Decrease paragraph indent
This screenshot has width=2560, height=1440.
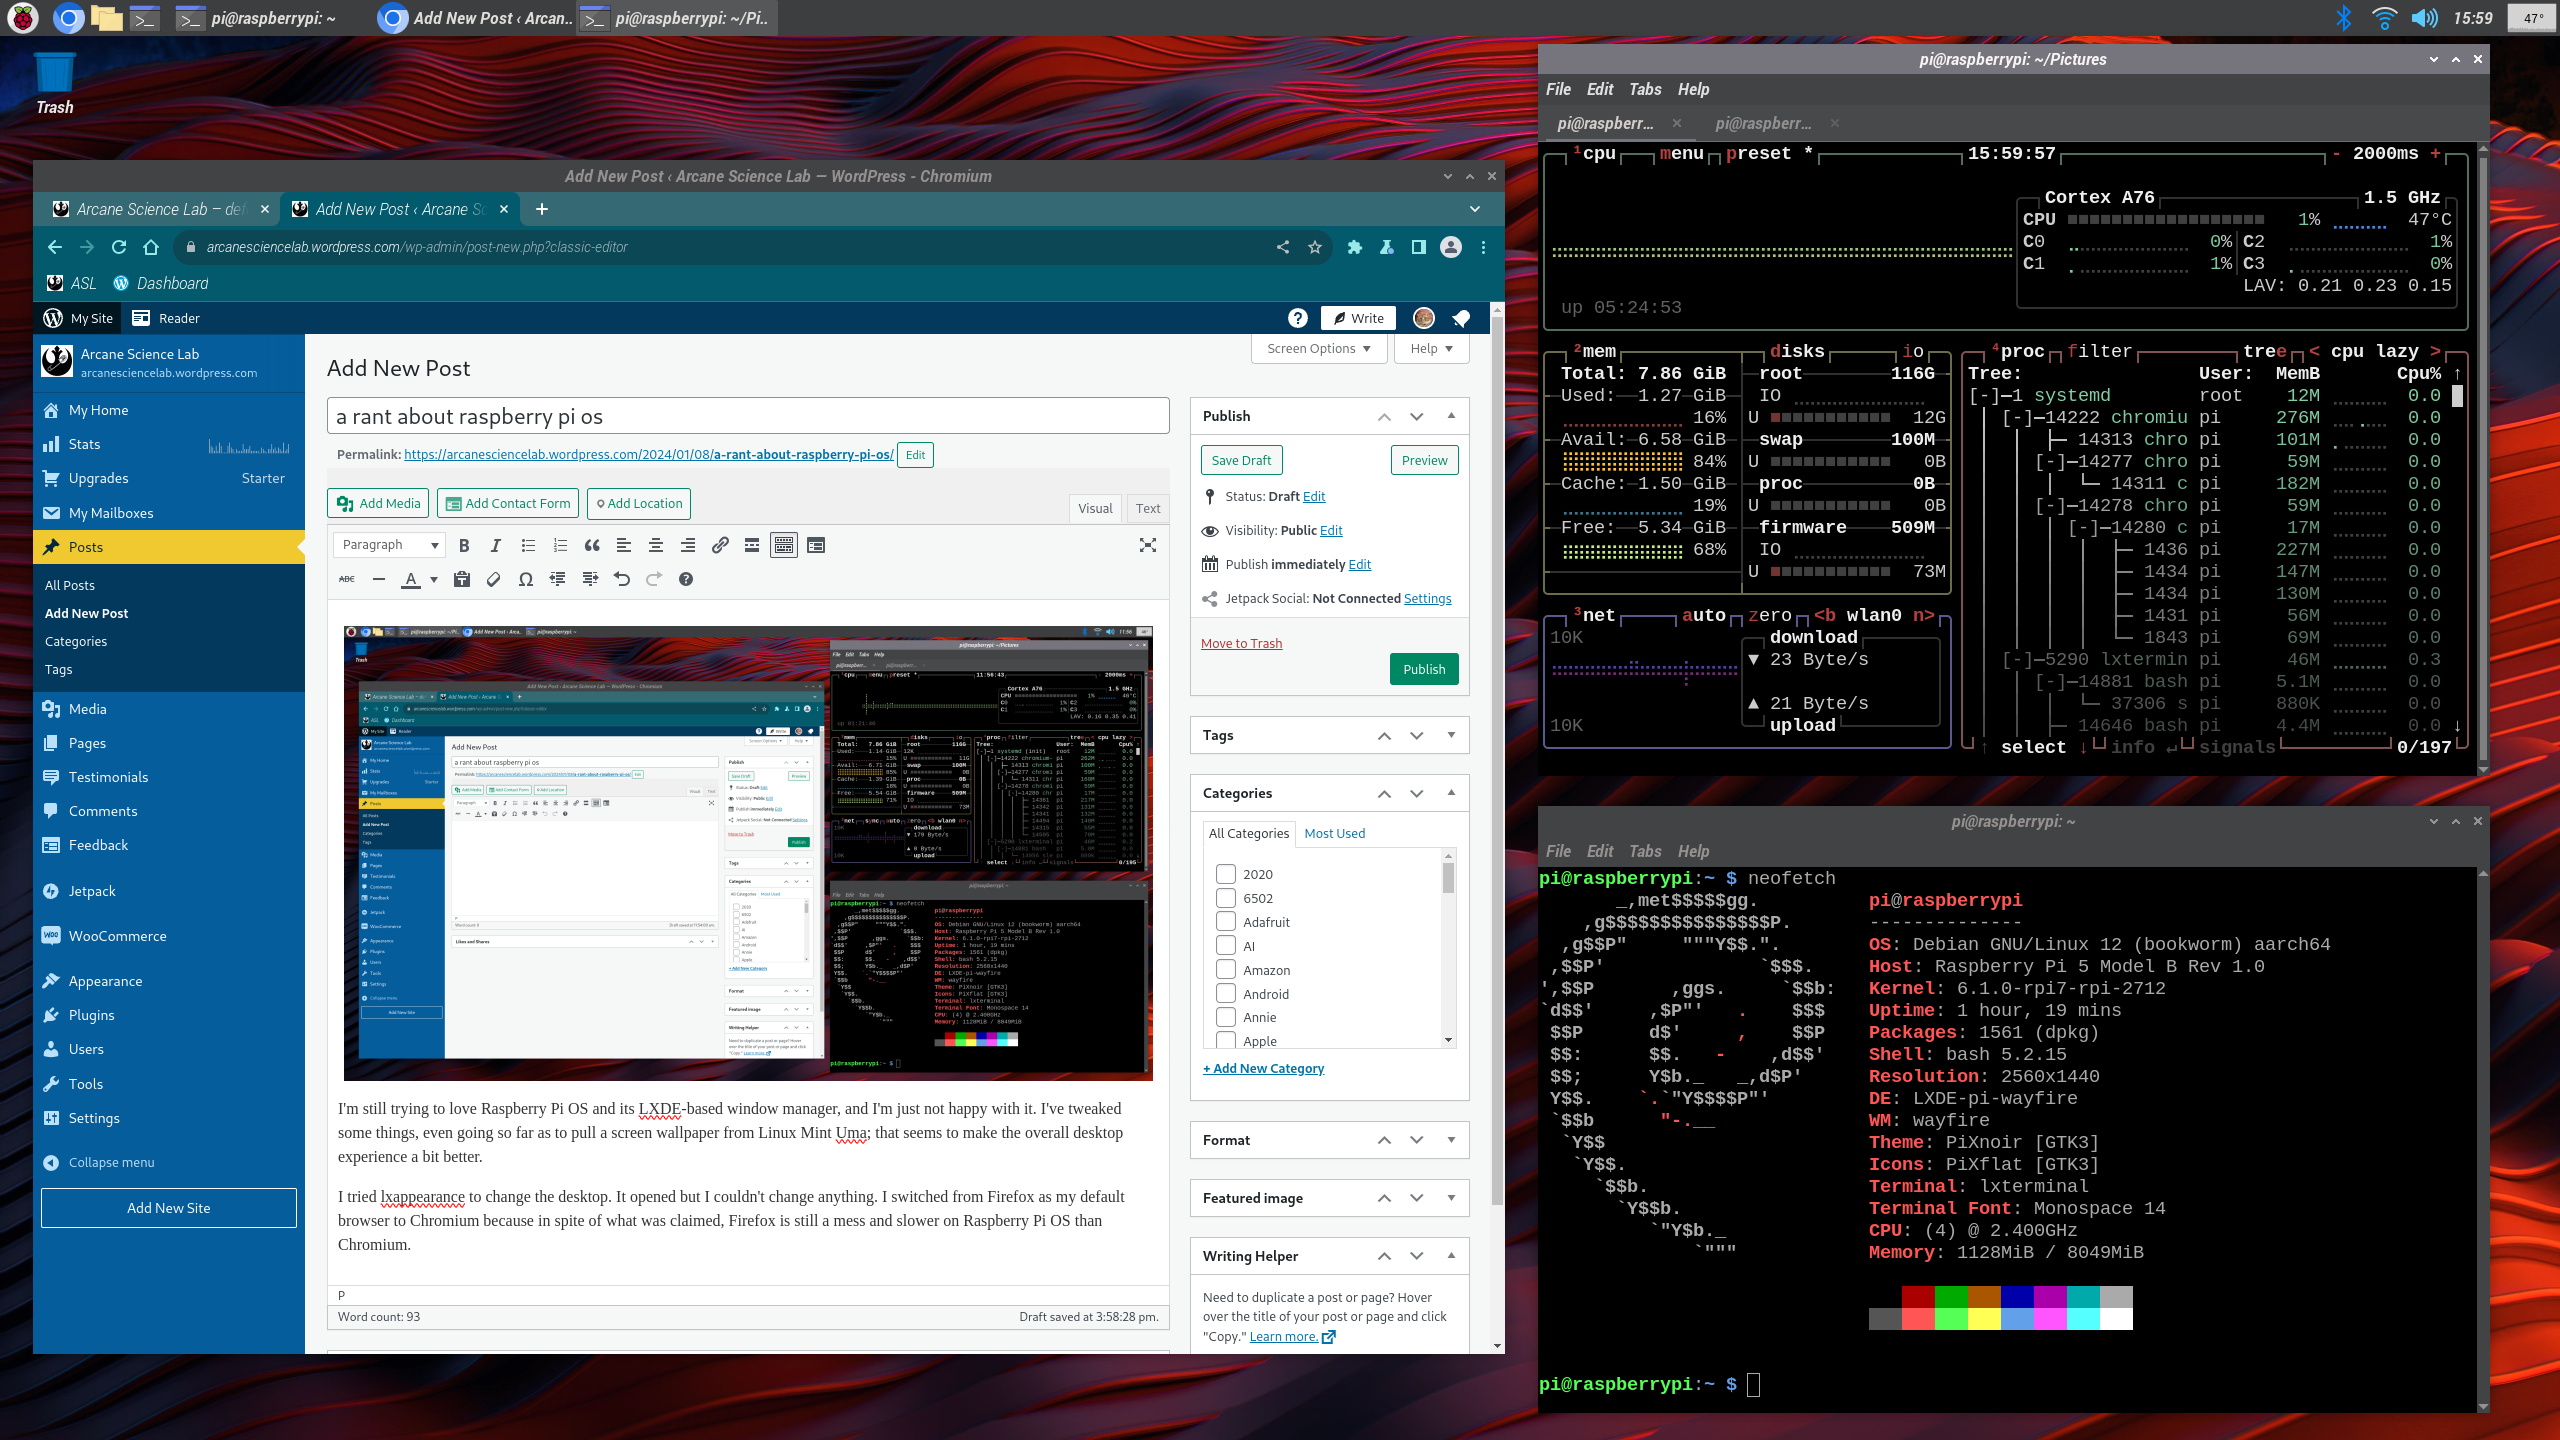coord(558,579)
